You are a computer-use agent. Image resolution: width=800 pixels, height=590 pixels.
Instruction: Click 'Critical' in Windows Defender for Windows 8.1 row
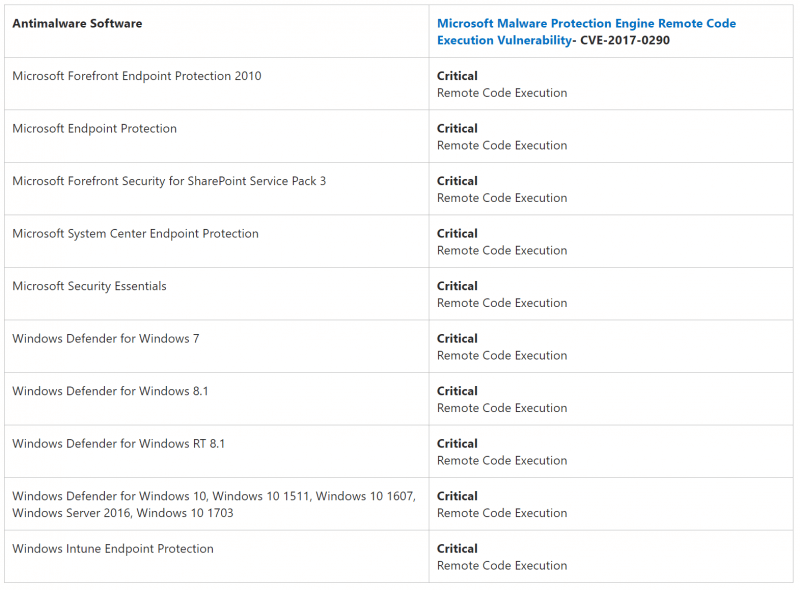(457, 391)
